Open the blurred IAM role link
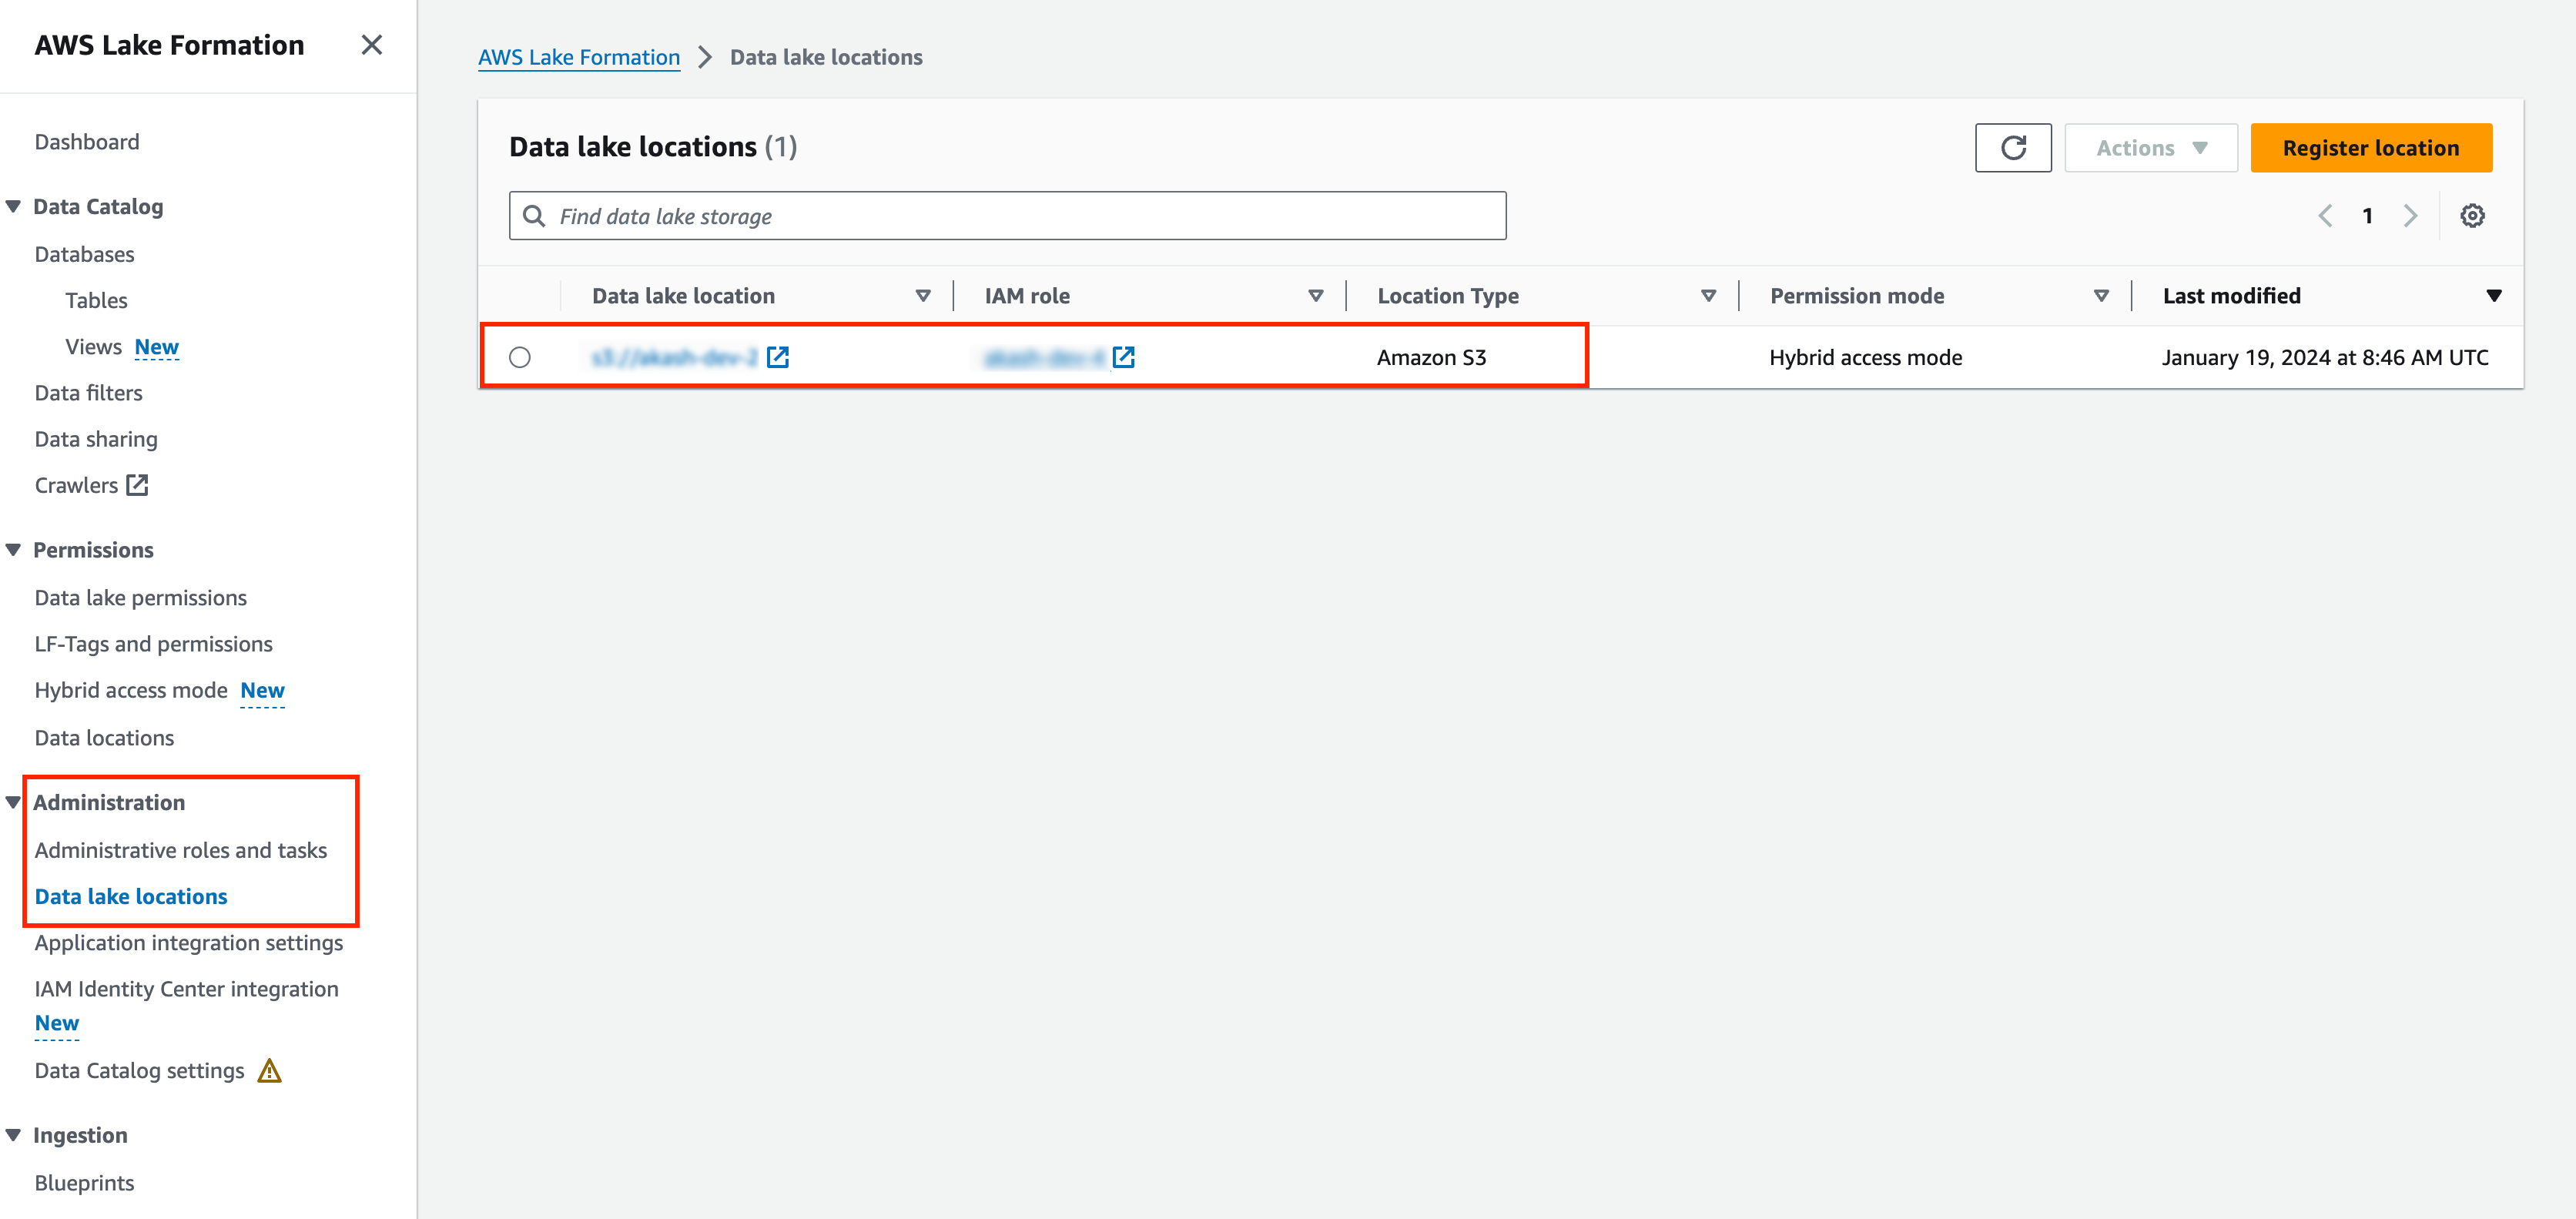2576x1219 pixels. (x=1044, y=357)
